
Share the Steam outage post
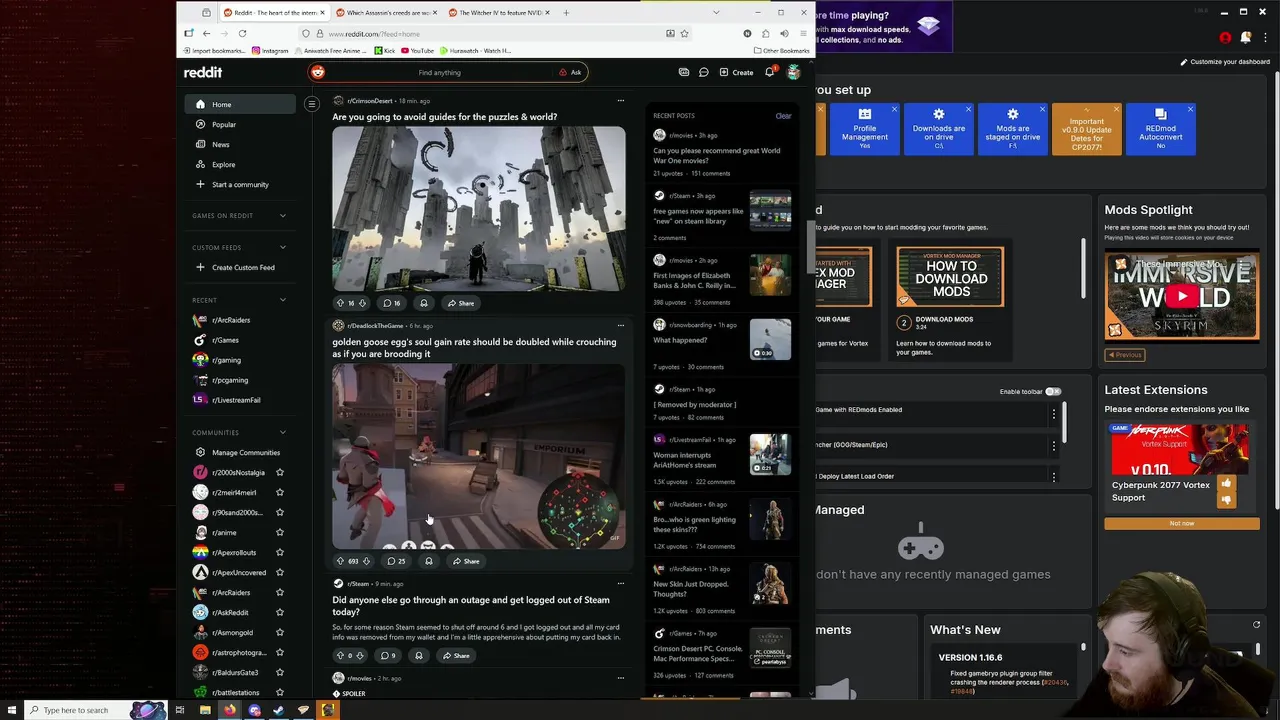[455, 656]
